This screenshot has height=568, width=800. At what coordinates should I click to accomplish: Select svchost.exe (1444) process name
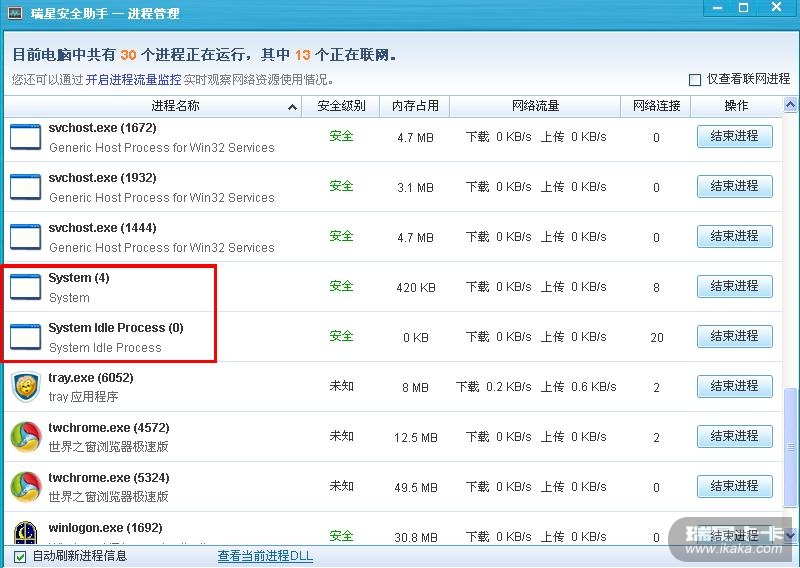(x=103, y=228)
